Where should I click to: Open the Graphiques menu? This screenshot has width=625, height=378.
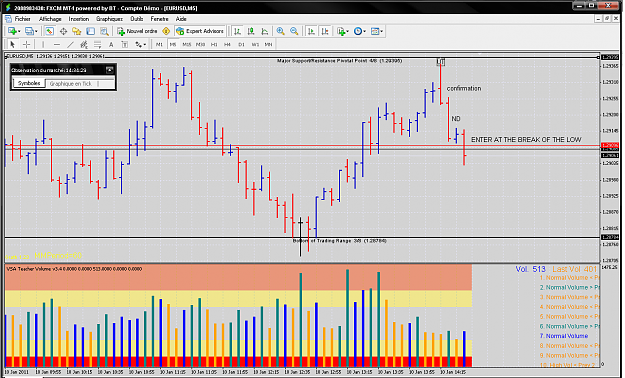click(x=109, y=19)
